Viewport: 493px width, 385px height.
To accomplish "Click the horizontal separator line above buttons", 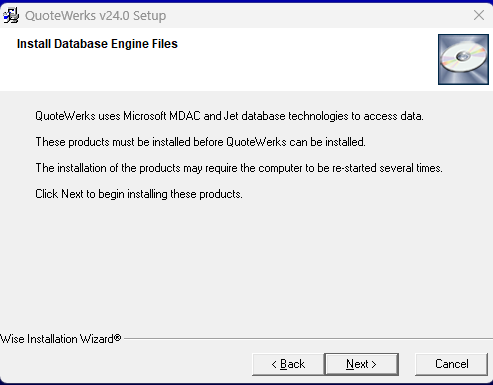I will pos(308,339).
